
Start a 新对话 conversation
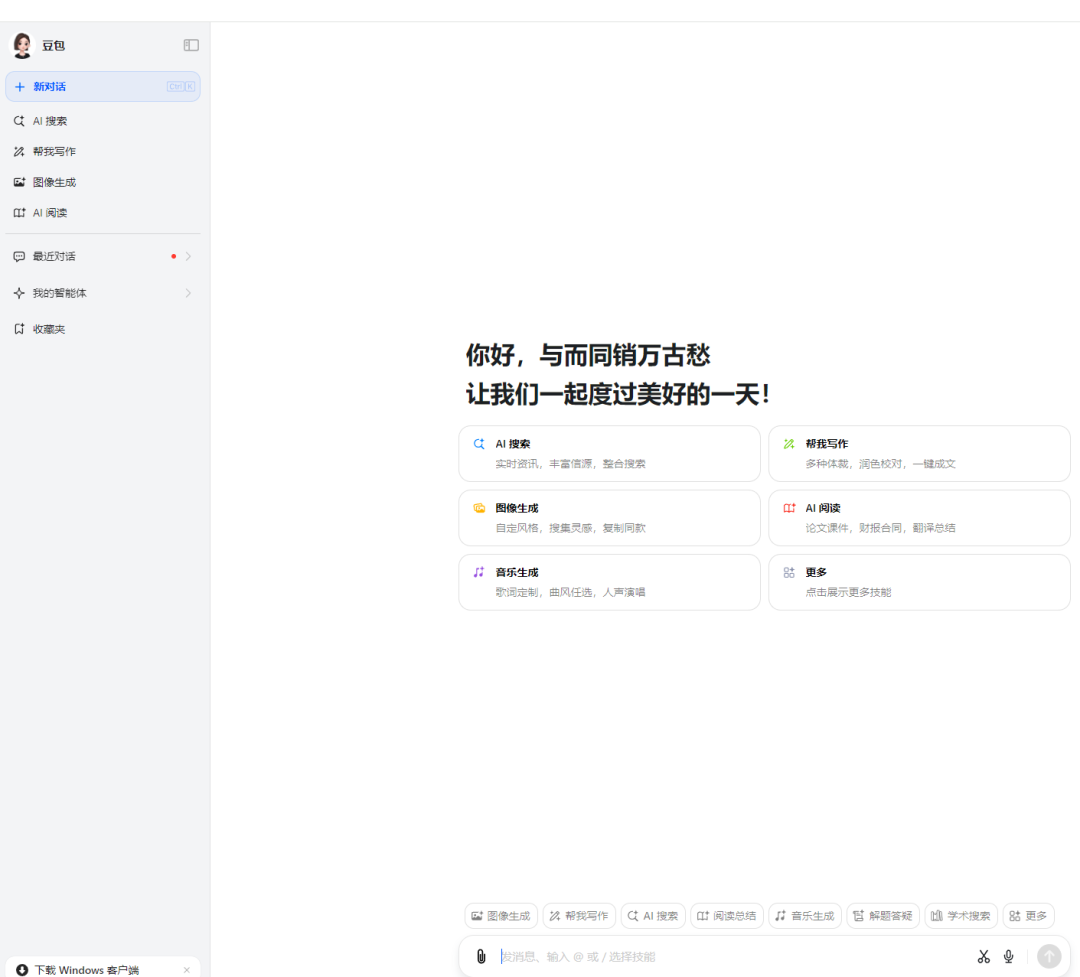click(x=103, y=86)
